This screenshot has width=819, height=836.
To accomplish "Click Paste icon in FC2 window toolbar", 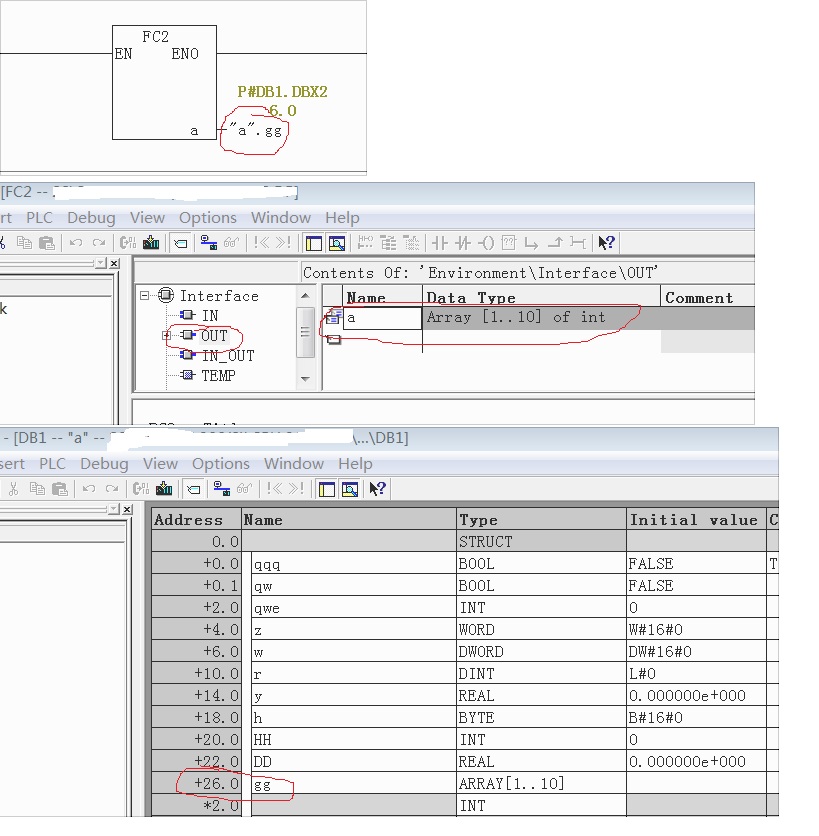I will (x=47, y=243).
